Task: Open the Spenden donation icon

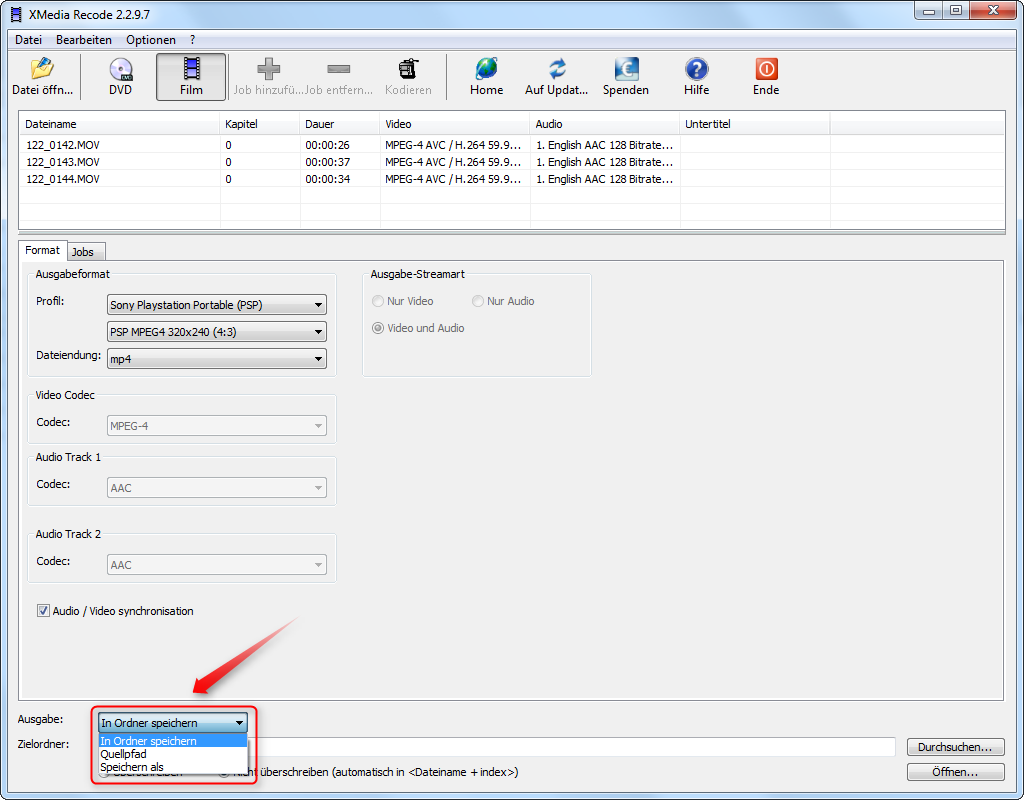Action: [625, 70]
